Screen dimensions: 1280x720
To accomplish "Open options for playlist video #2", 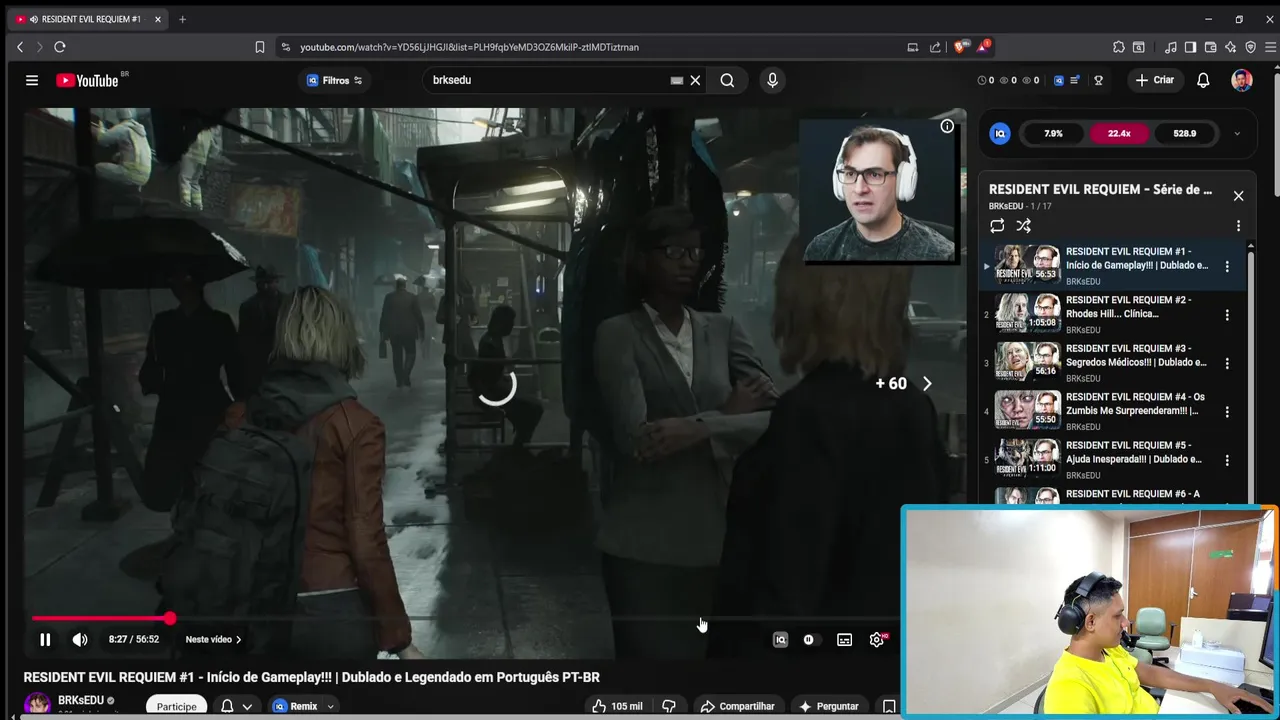I will 1227,315.
